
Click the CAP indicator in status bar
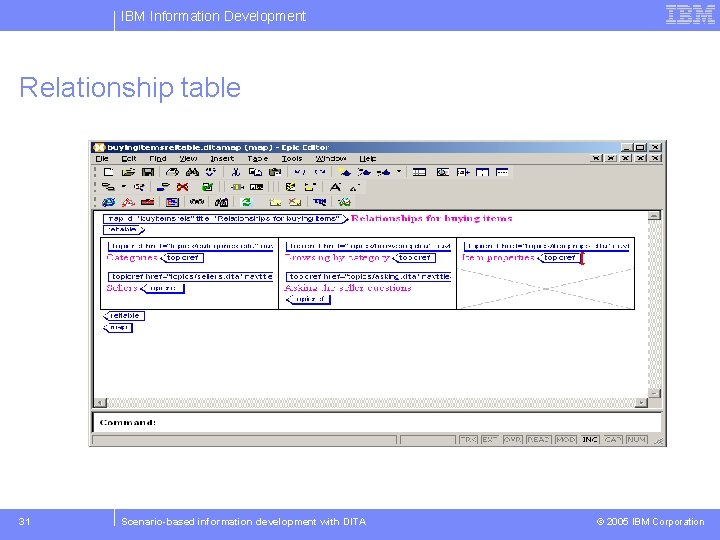pos(613,440)
